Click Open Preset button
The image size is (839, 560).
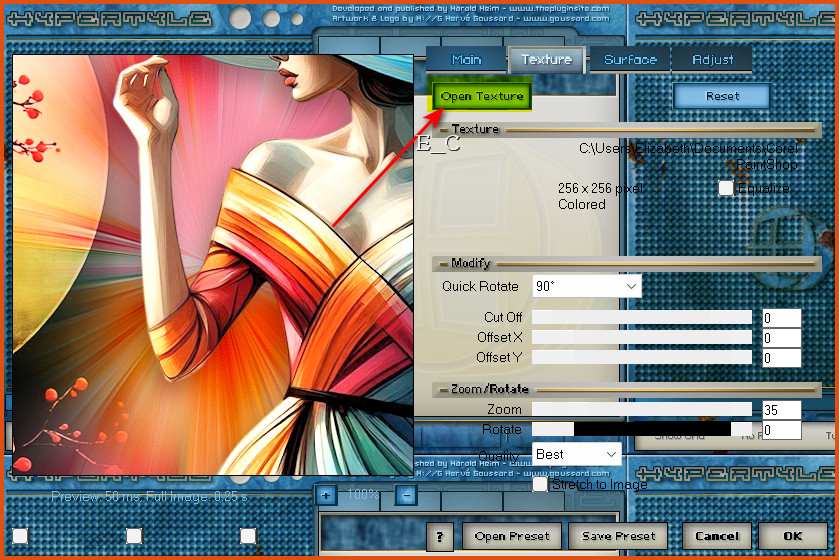pyautogui.click(x=512, y=536)
